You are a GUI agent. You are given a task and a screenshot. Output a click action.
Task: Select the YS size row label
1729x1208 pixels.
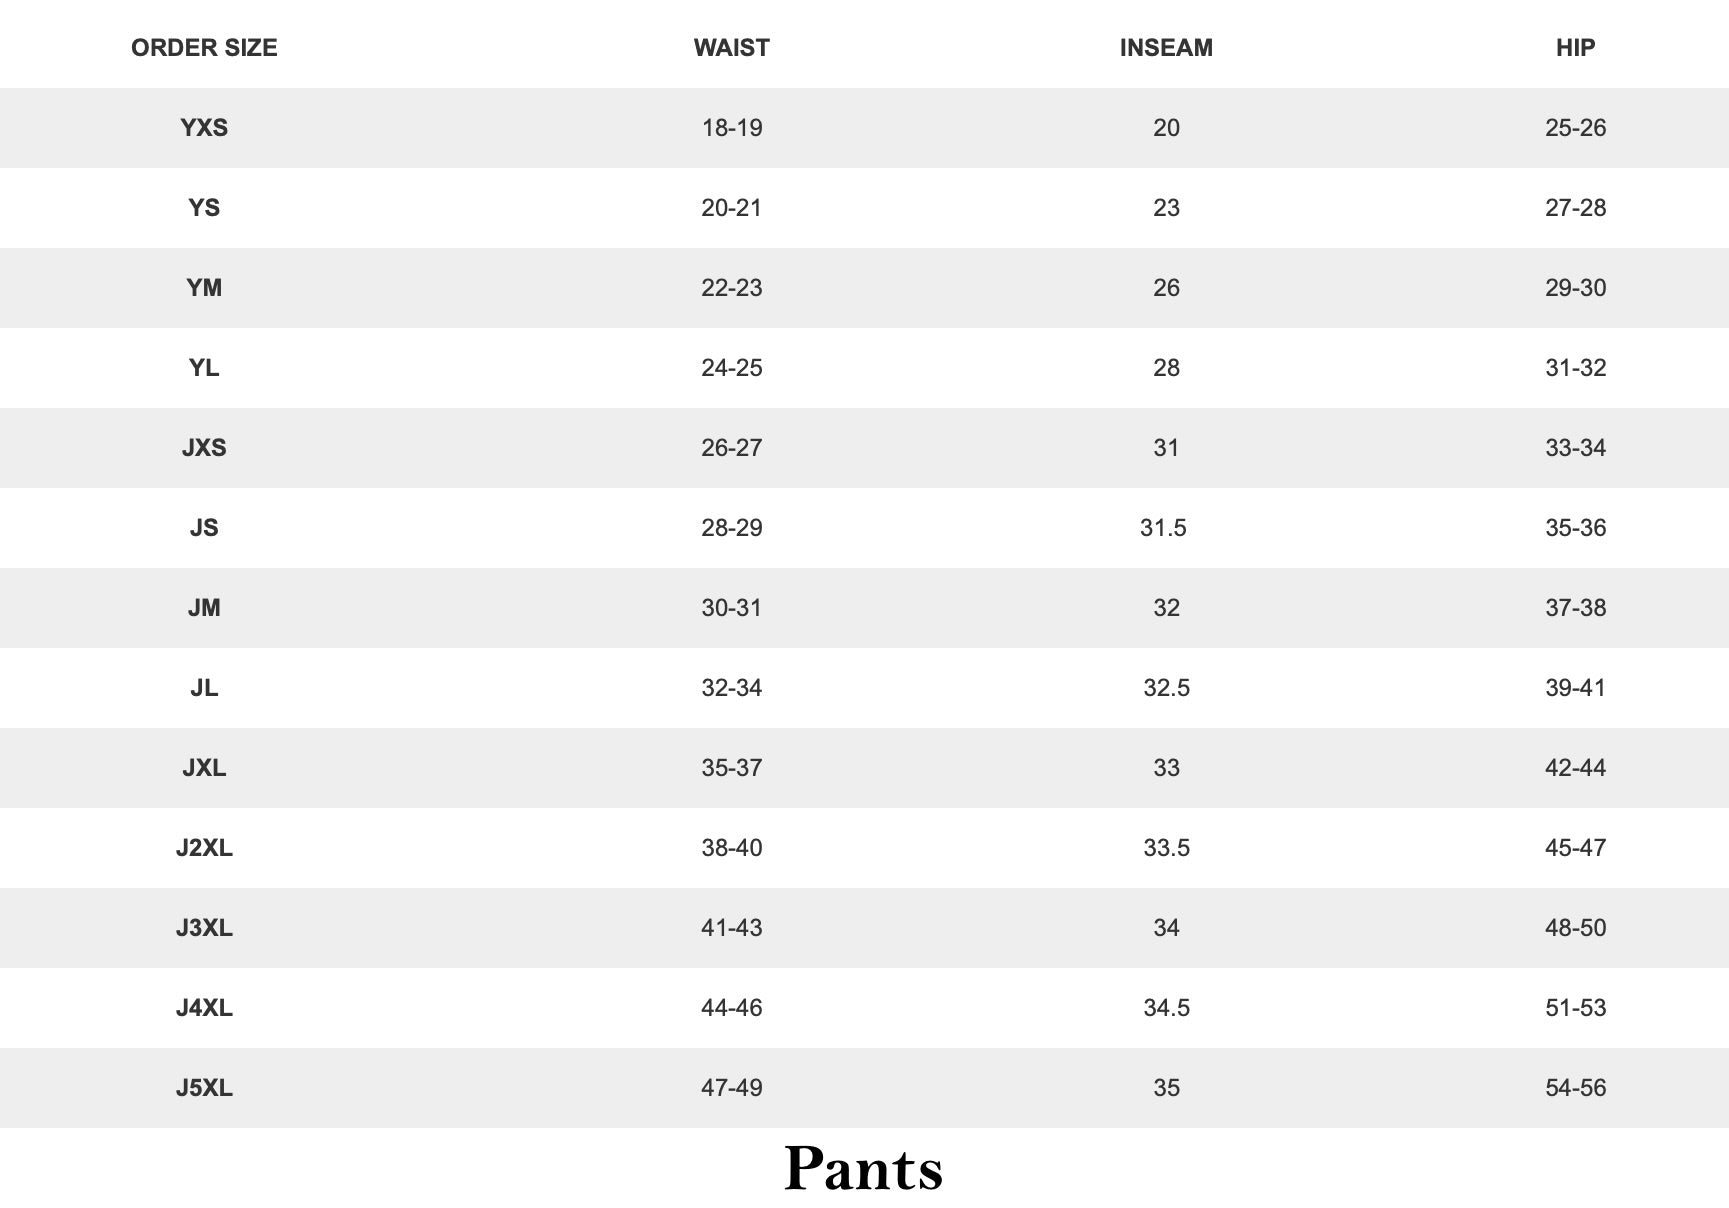(204, 208)
